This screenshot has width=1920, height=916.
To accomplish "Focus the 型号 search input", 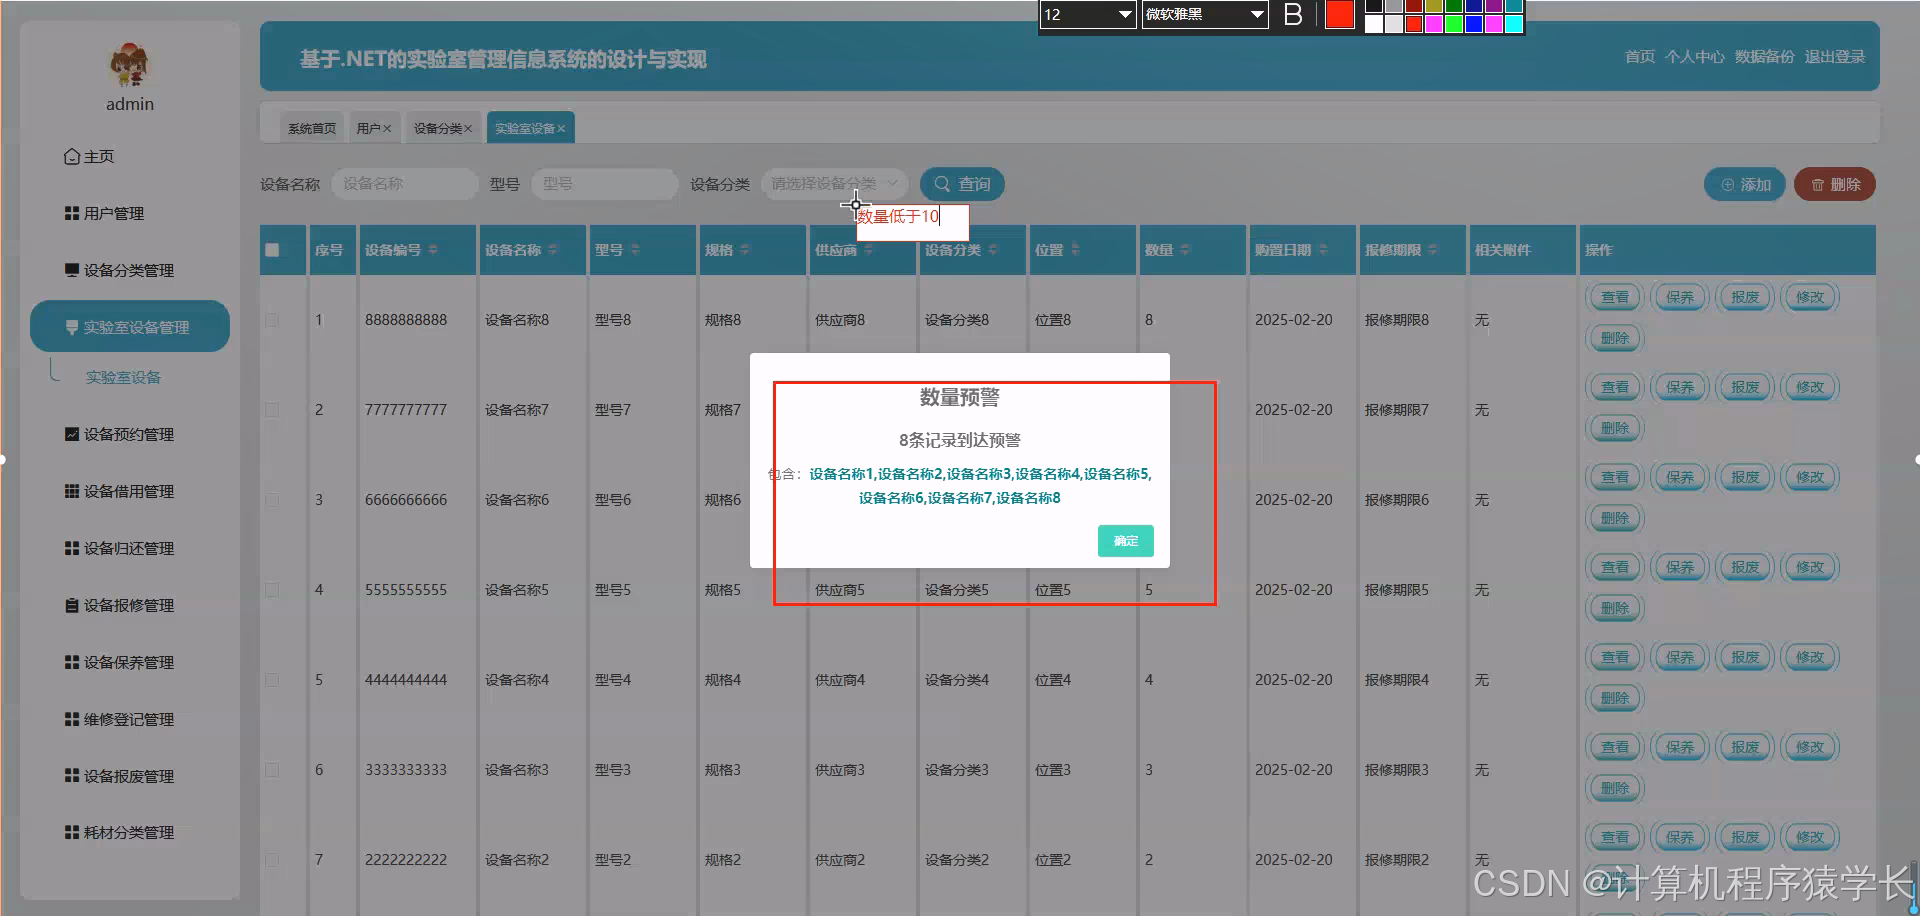I will point(605,184).
